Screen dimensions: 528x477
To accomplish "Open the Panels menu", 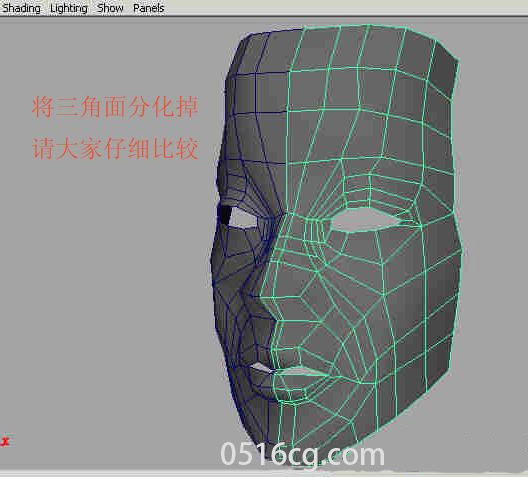I will pos(148,8).
